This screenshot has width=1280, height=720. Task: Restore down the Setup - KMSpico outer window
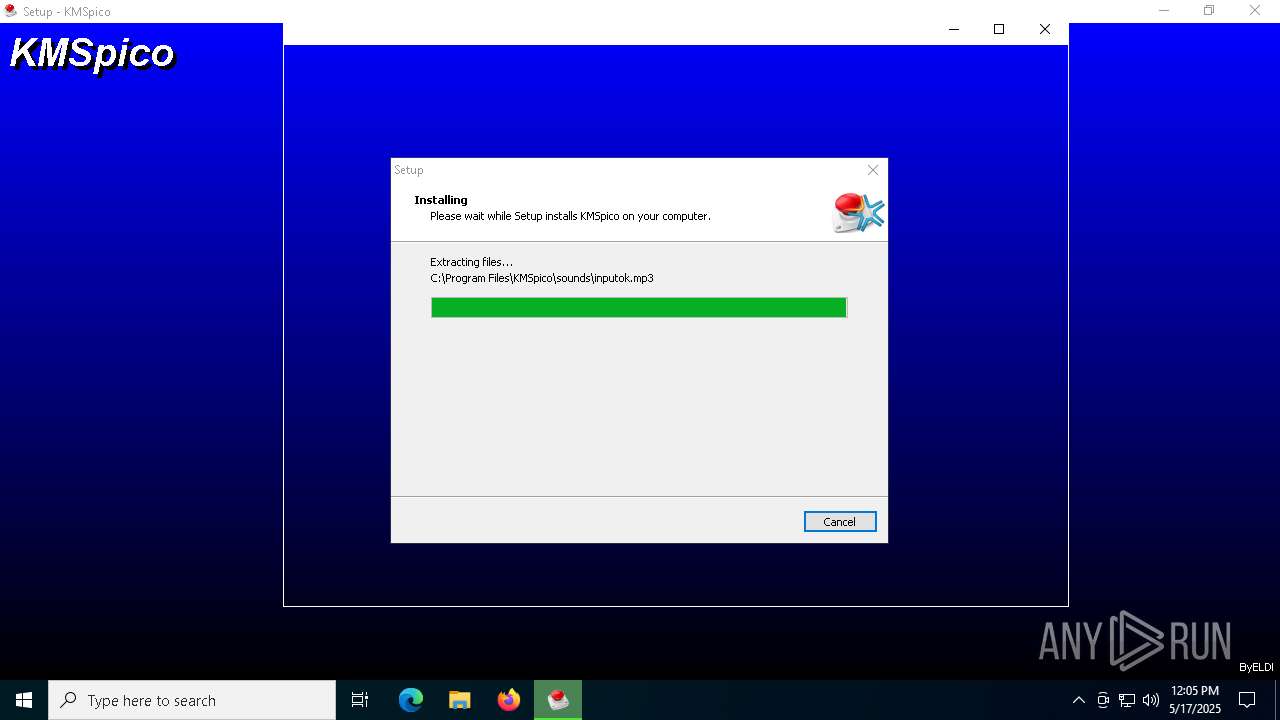(x=1209, y=11)
